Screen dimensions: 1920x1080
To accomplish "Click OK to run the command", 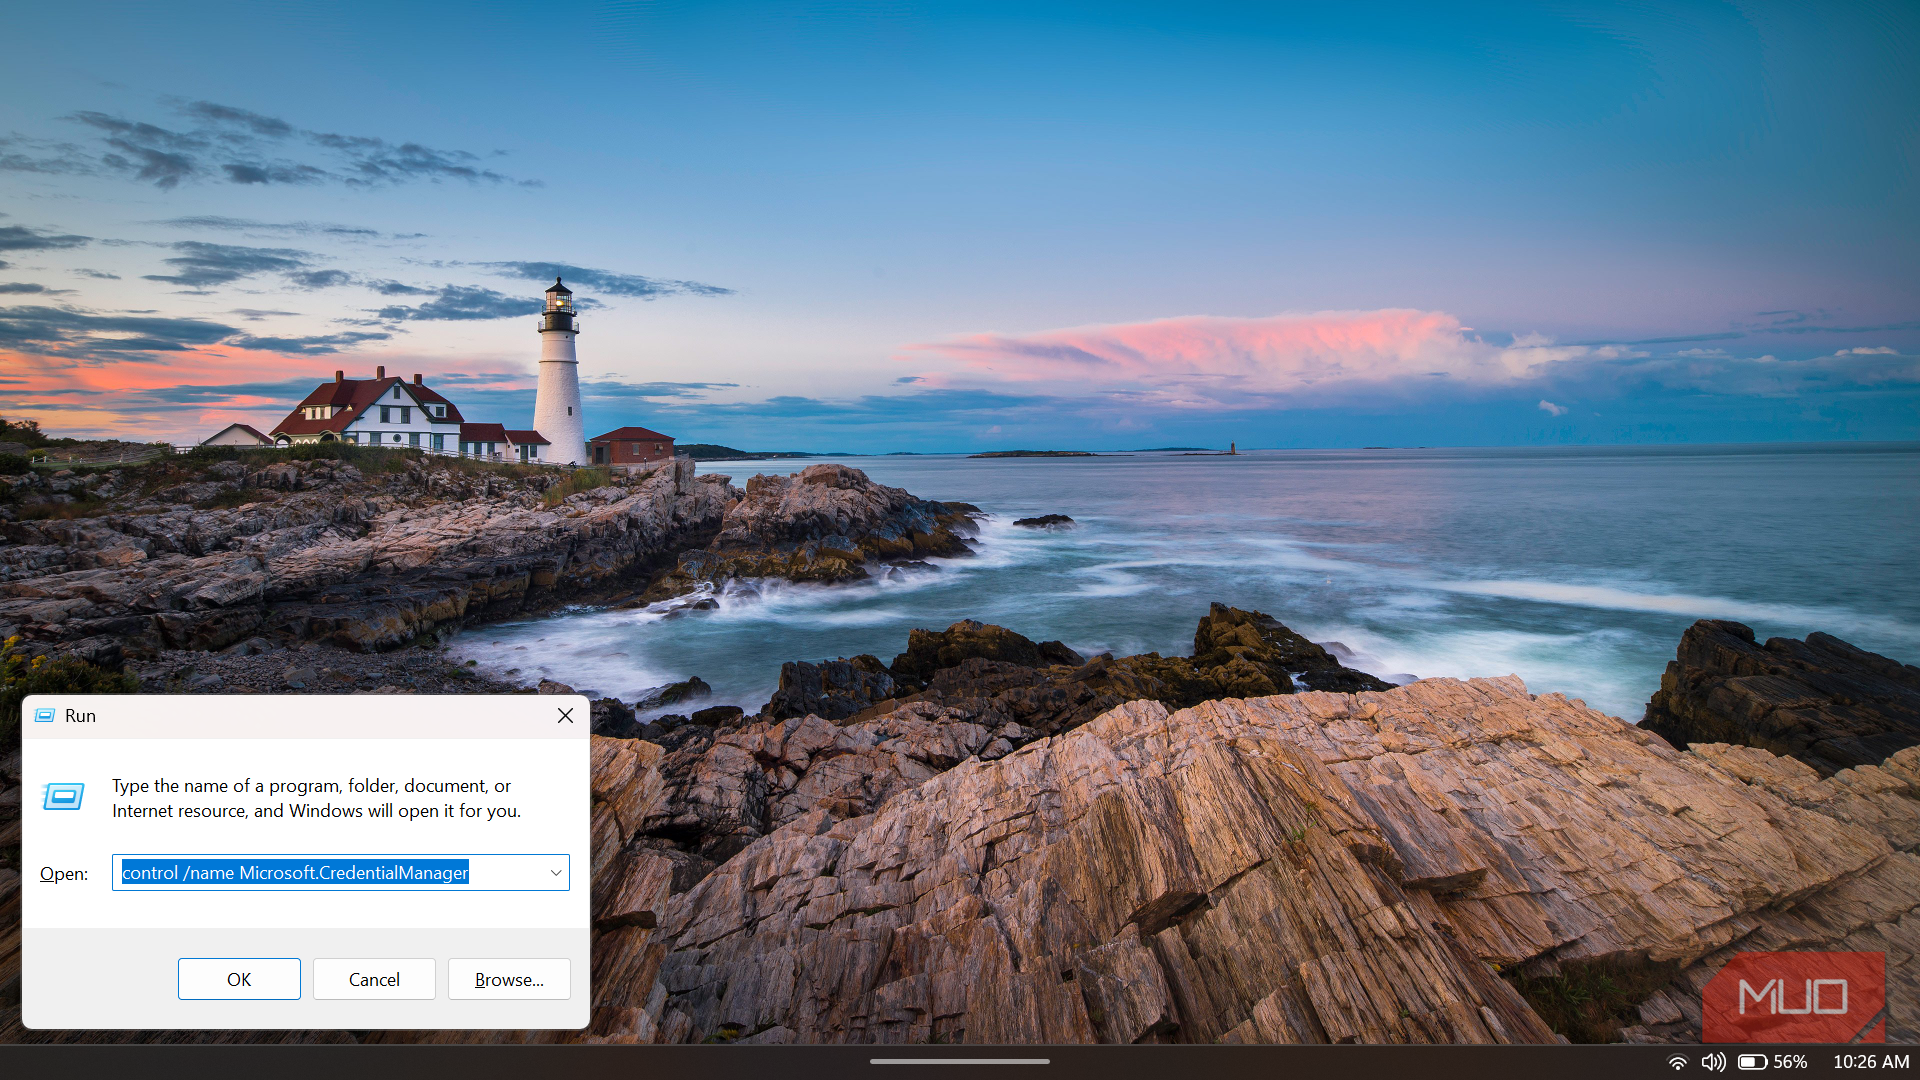I will 239,979.
